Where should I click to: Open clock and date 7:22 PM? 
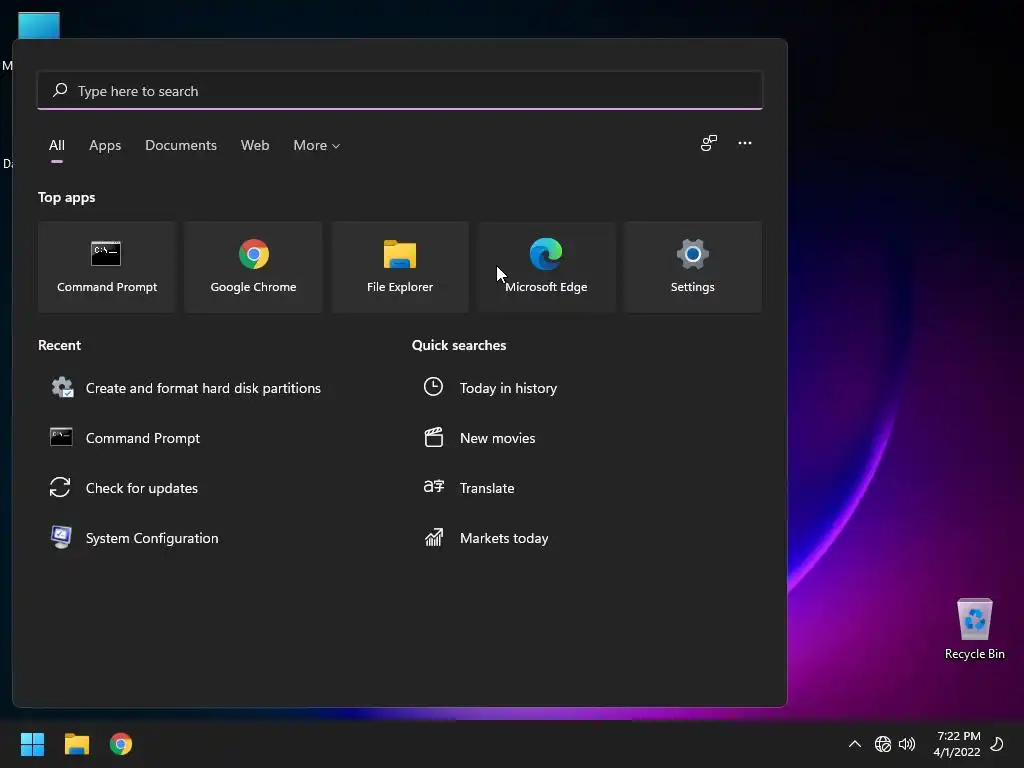[957, 744]
